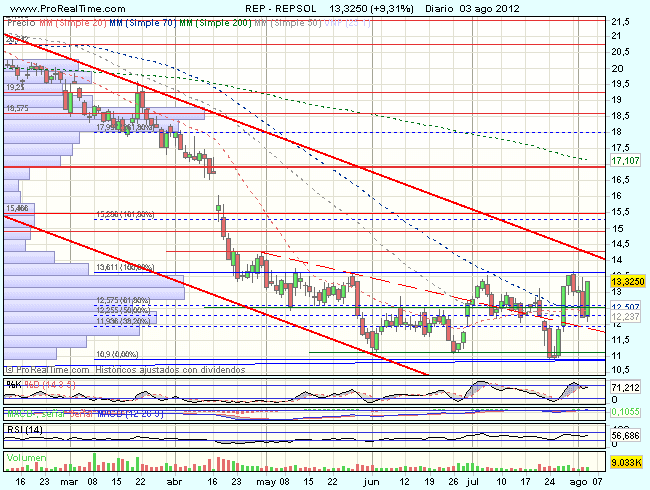
Task: Click the gray 12,237 price tag
Action: pyautogui.click(x=625, y=316)
